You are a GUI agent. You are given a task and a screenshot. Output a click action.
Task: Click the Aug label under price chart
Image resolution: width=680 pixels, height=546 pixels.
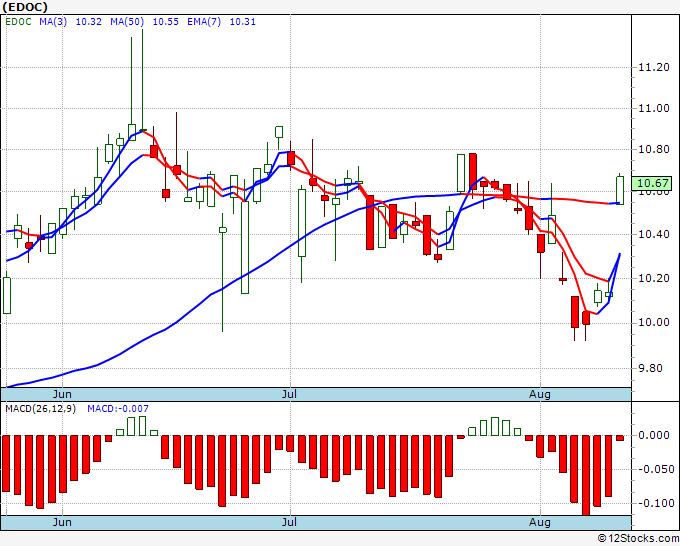(x=540, y=394)
